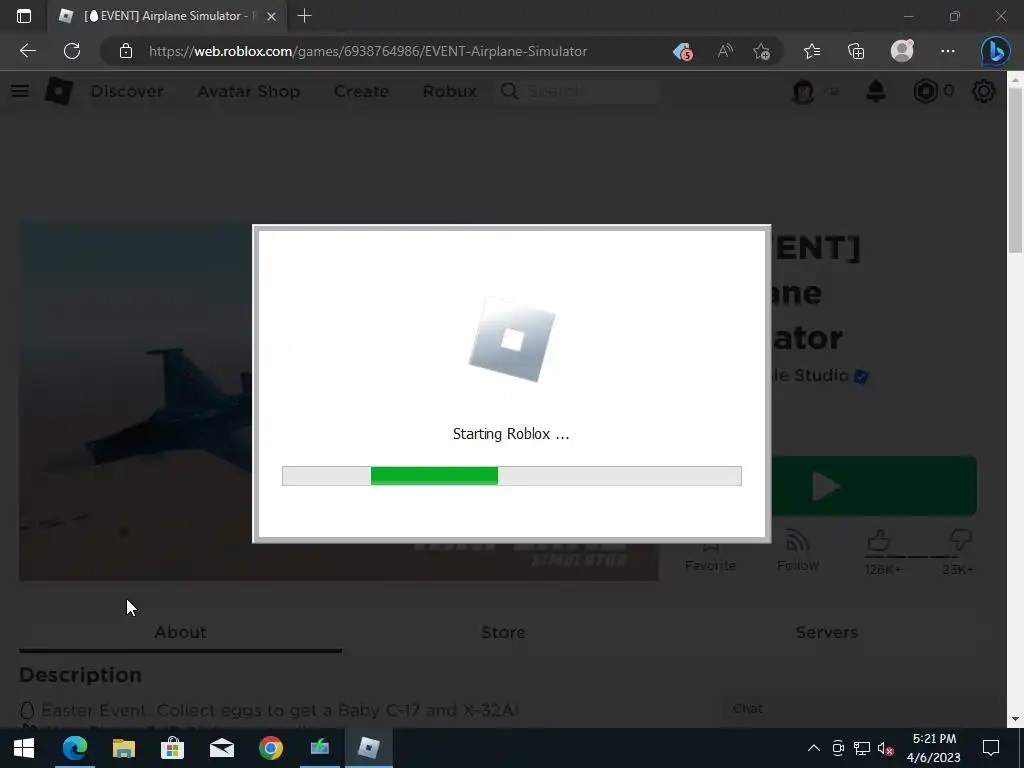The image size is (1024, 768).
Task: Open a new browser tab
Action: 304,16
